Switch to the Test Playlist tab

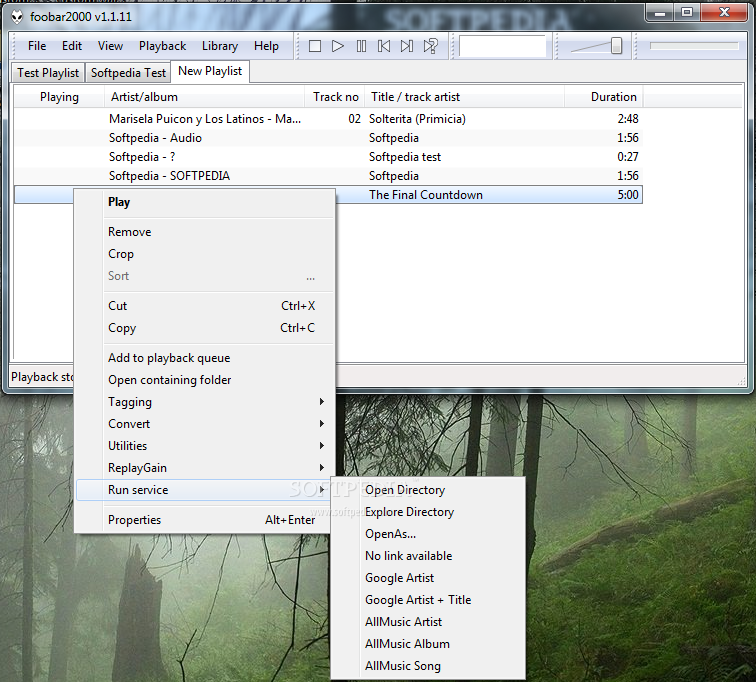tap(48, 73)
